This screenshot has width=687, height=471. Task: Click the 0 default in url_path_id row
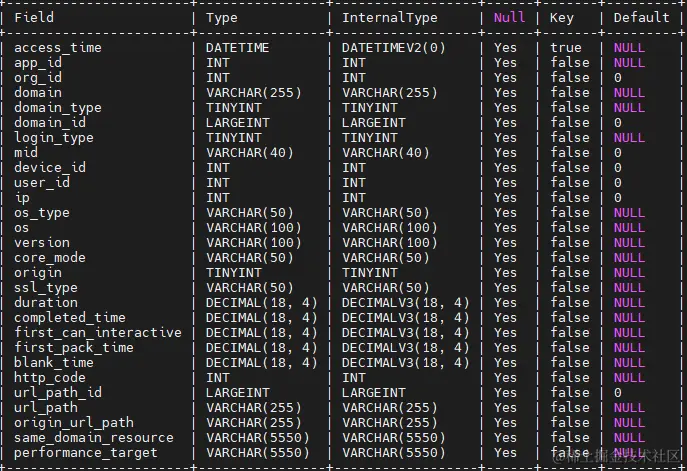(618, 393)
